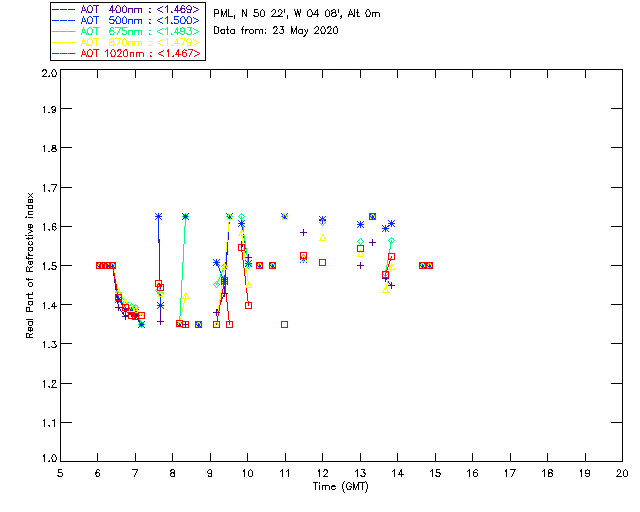The image size is (640, 512).
Task: Click the y-axis tick label 1.9
Action: [50, 109]
